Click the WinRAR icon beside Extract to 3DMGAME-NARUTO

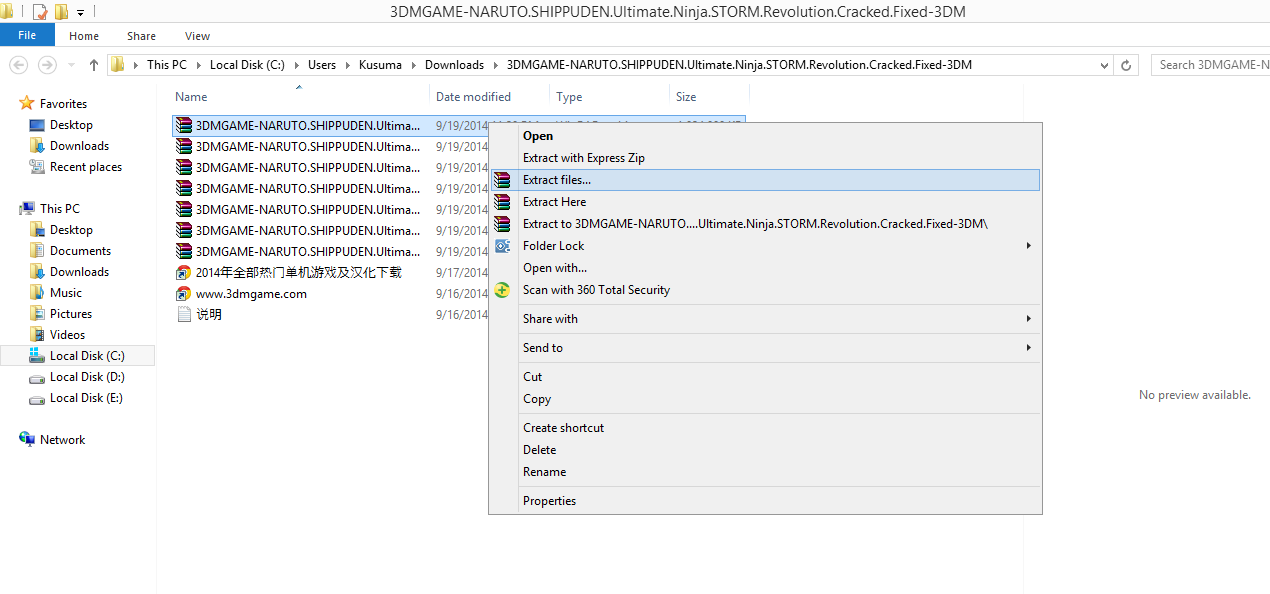tap(502, 224)
